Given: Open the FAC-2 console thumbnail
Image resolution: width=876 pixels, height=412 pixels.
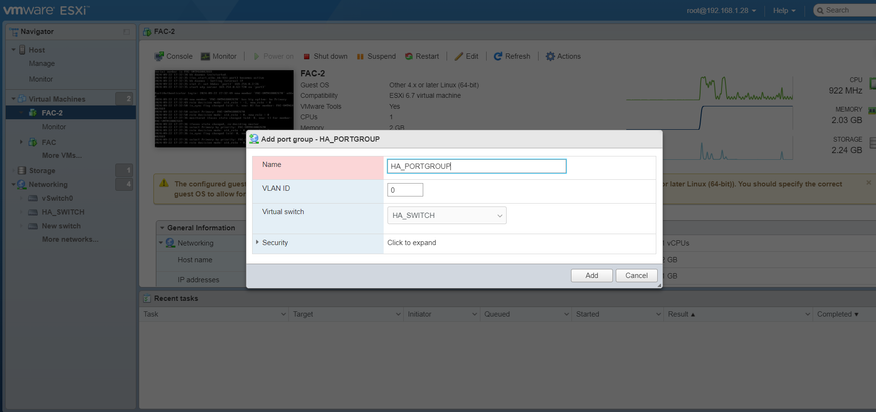Looking at the screenshot, I should tap(224, 108).
